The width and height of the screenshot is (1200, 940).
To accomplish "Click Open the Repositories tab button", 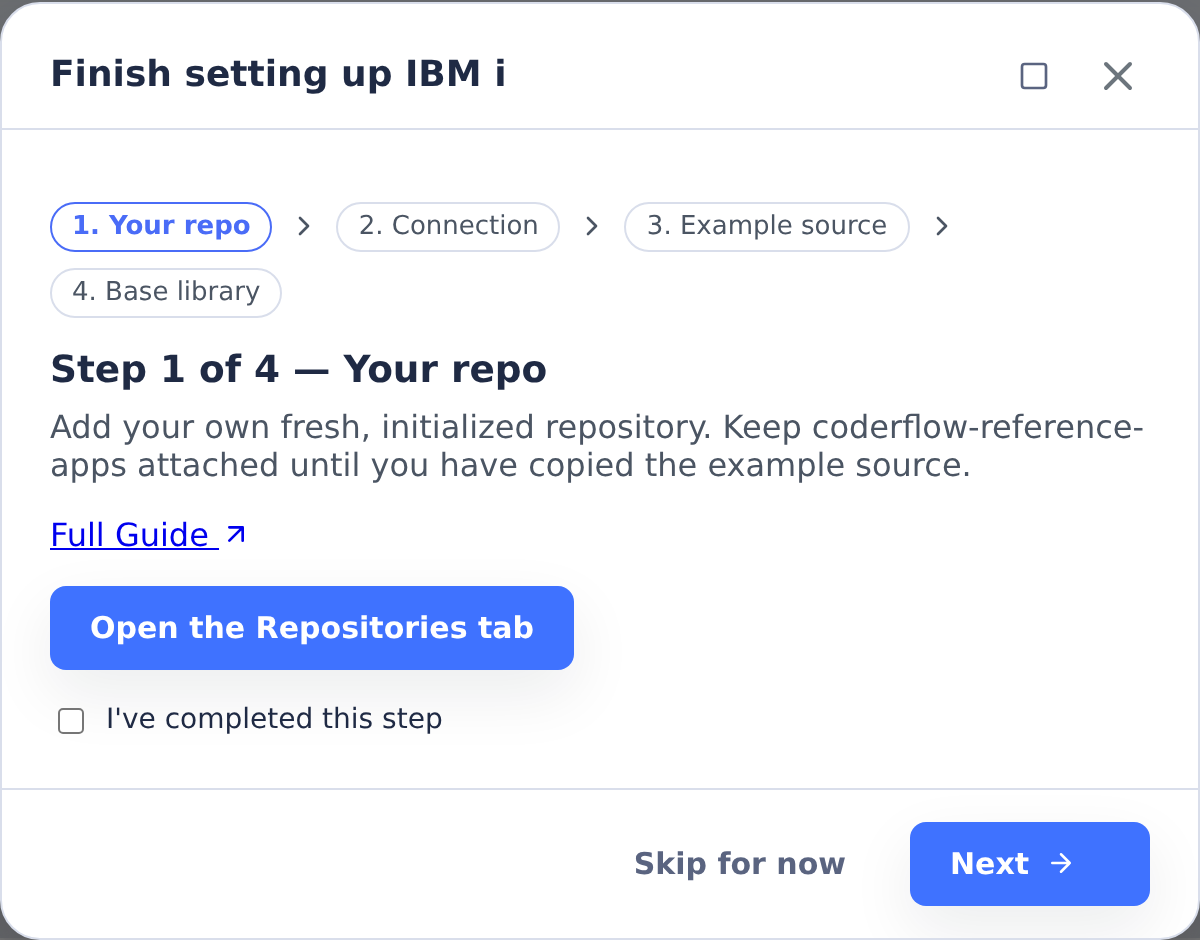I will coord(312,628).
